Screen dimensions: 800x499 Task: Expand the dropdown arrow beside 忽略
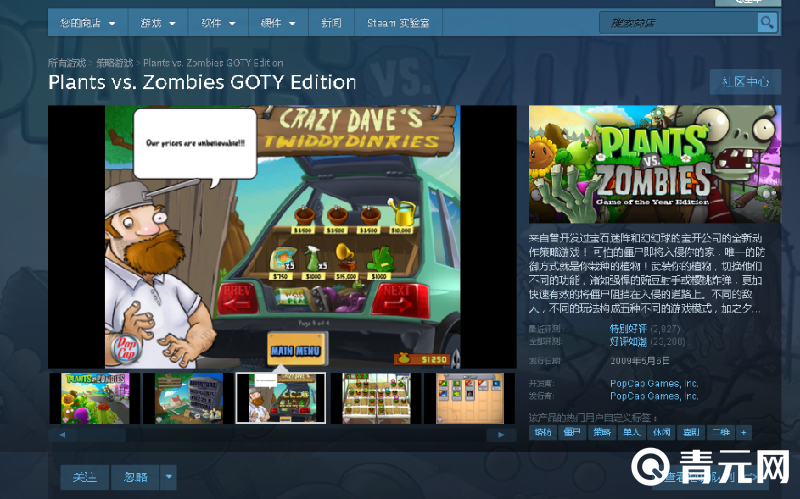168,477
